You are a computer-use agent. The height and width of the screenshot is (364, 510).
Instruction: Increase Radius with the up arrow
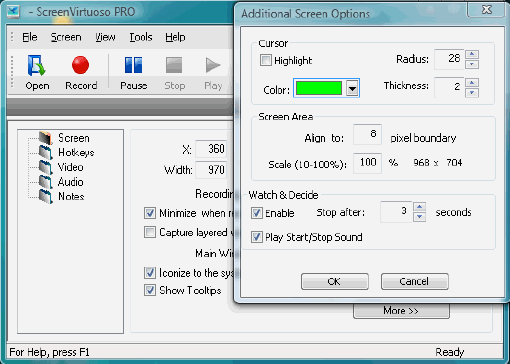[x=472, y=54]
